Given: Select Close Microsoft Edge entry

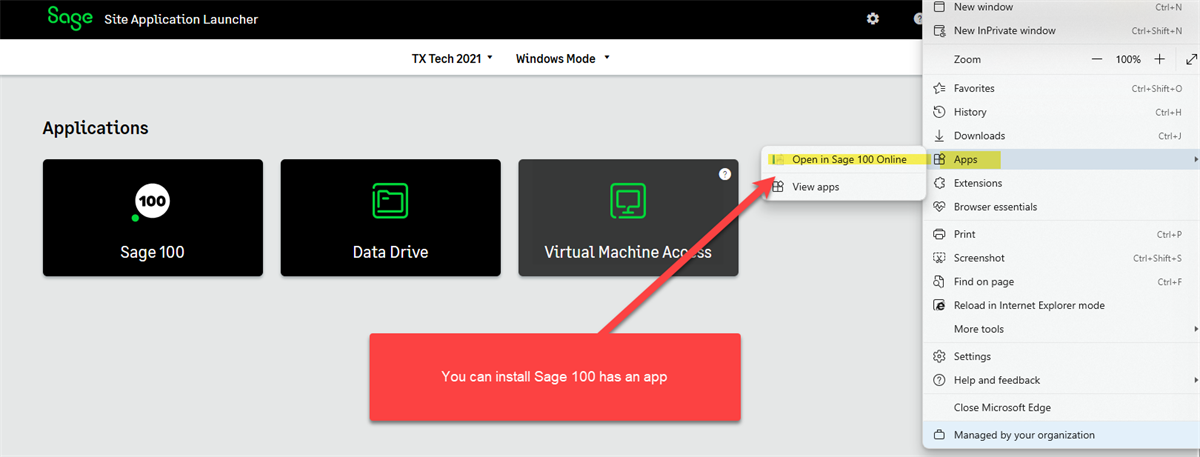Looking at the screenshot, I should click(x=1060, y=407).
